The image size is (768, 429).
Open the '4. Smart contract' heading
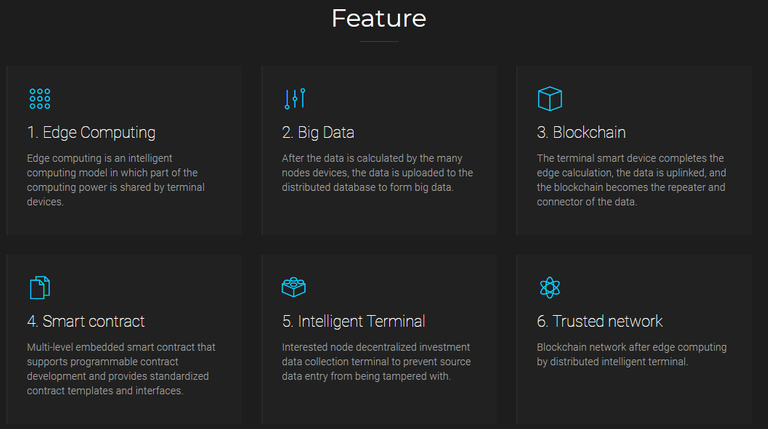pos(86,321)
